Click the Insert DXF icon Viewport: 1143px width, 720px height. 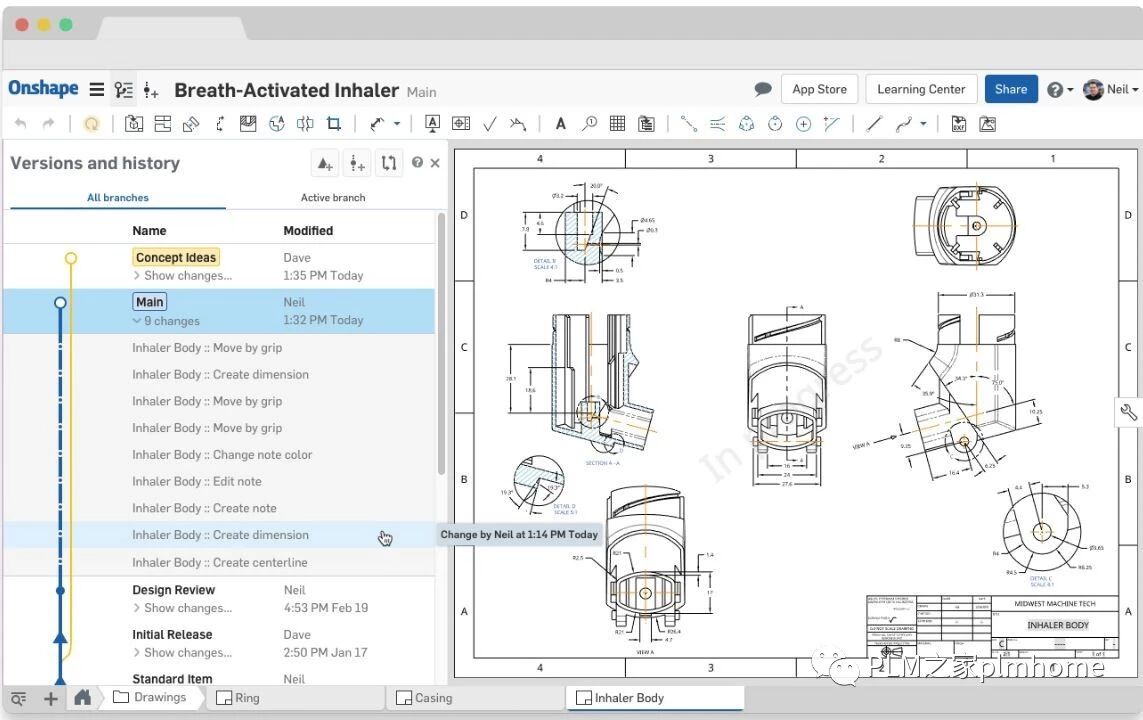959,124
